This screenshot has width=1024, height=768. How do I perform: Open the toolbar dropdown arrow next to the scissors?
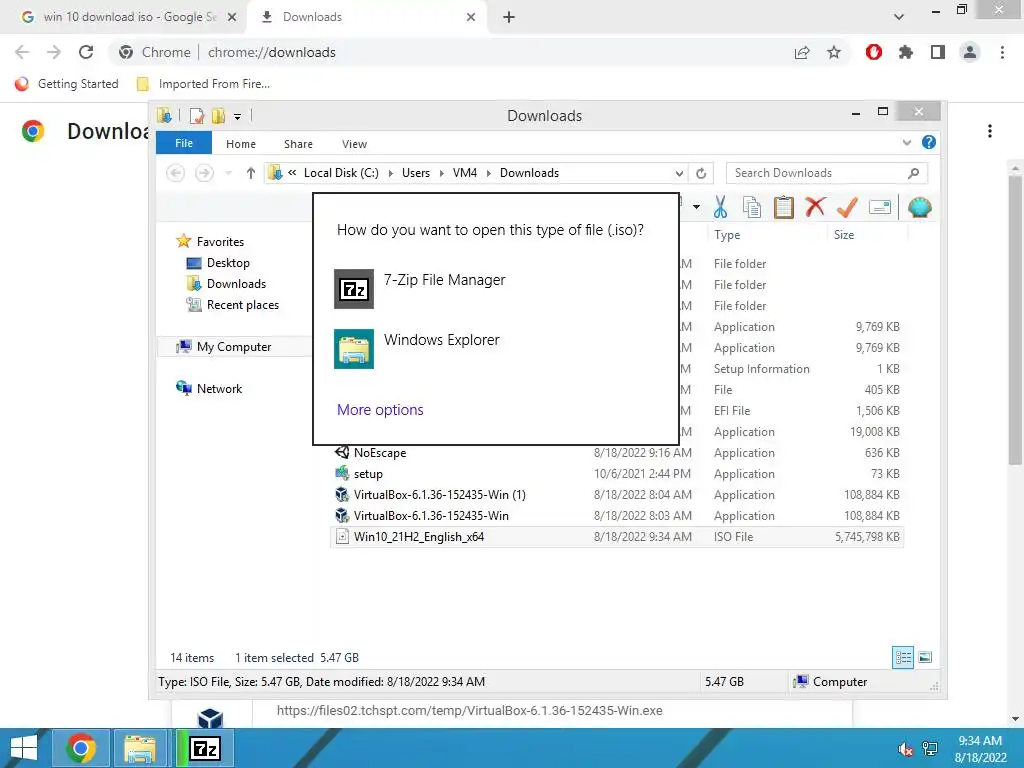coord(696,207)
